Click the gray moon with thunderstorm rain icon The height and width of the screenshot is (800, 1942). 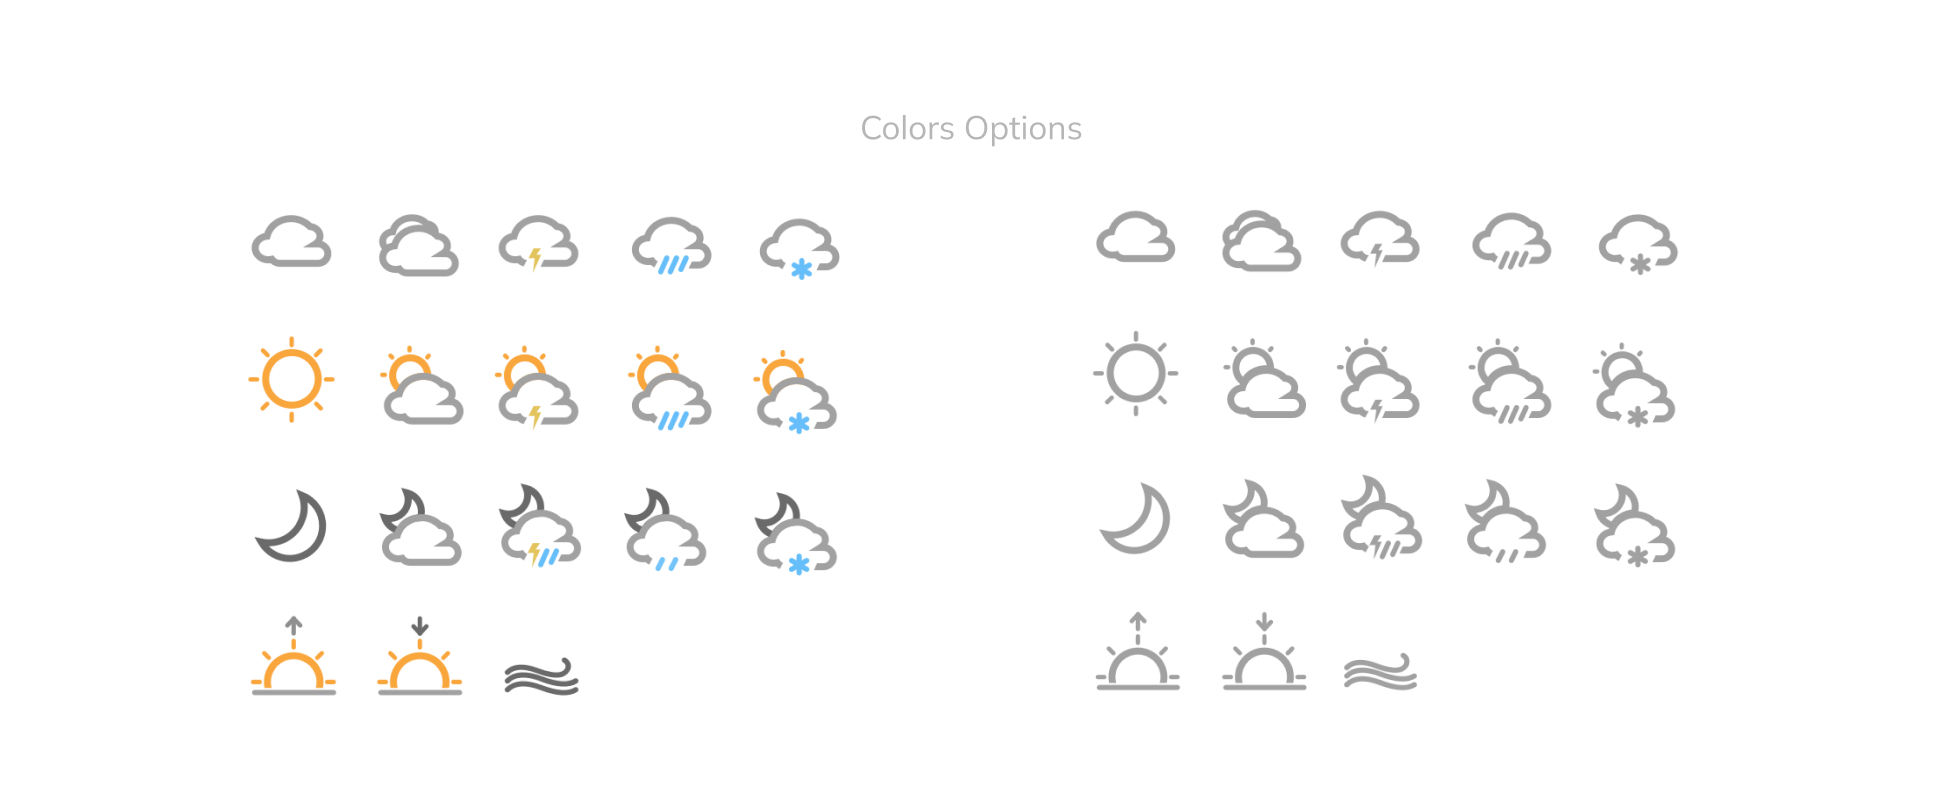tap(1380, 517)
